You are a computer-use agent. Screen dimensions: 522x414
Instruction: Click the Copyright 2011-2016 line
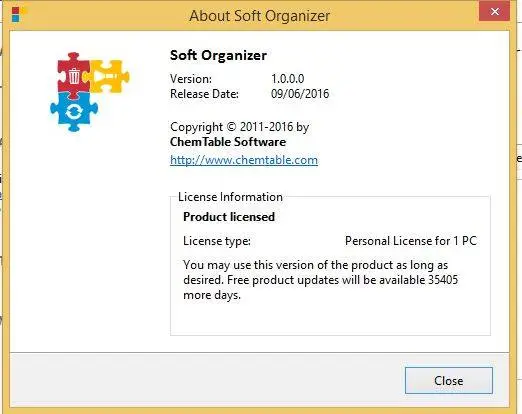[239, 127]
